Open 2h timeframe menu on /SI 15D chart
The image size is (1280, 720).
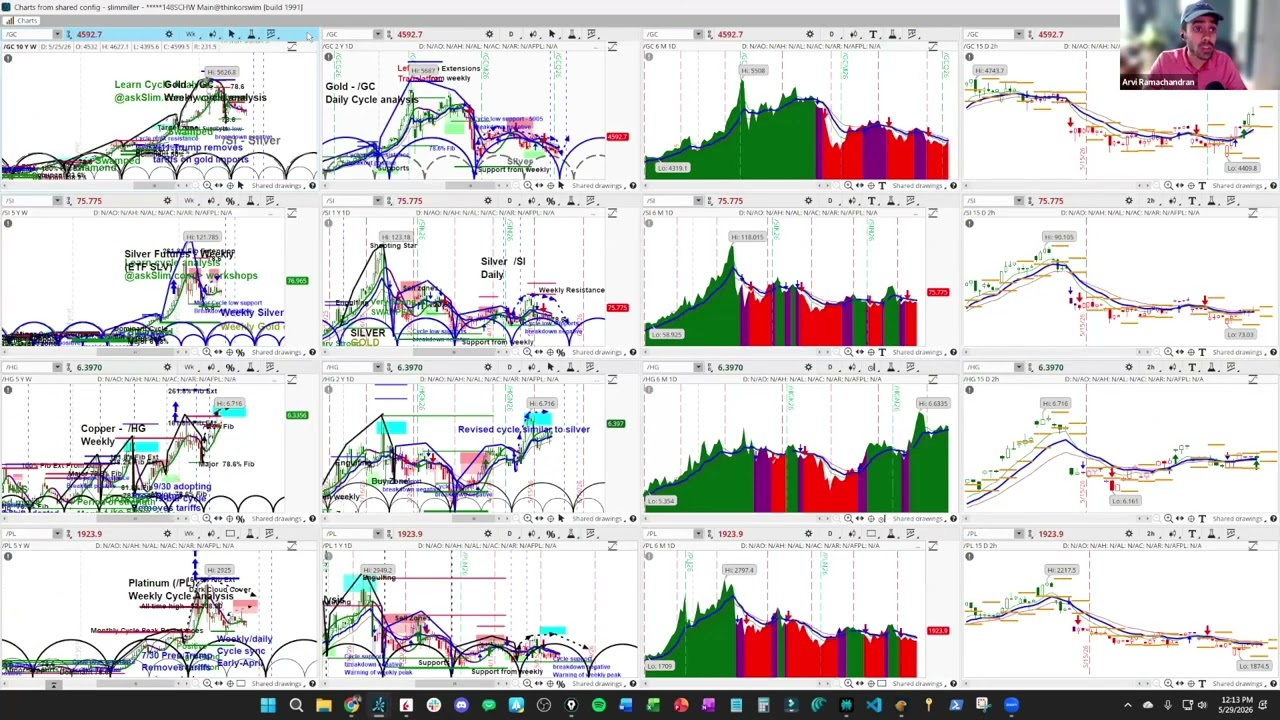(1152, 201)
